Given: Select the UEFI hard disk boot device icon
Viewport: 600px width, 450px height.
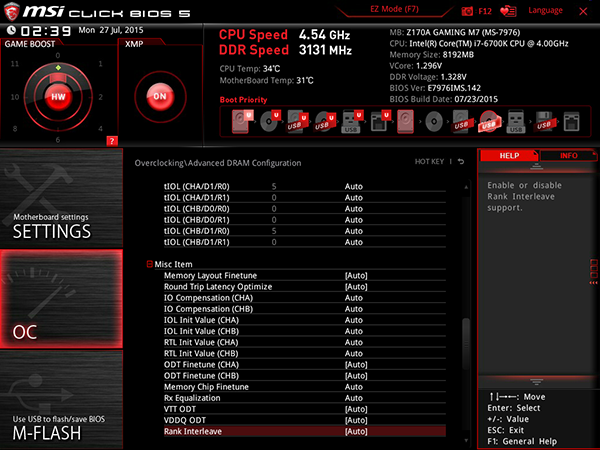Looking at the screenshot, I should tap(242, 122).
